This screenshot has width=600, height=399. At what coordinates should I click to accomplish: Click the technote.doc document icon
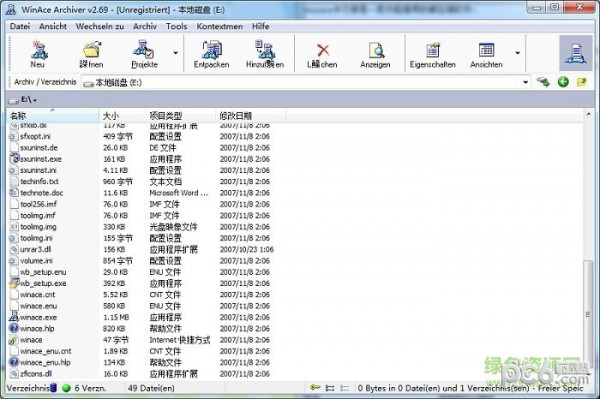pos(14,192)
